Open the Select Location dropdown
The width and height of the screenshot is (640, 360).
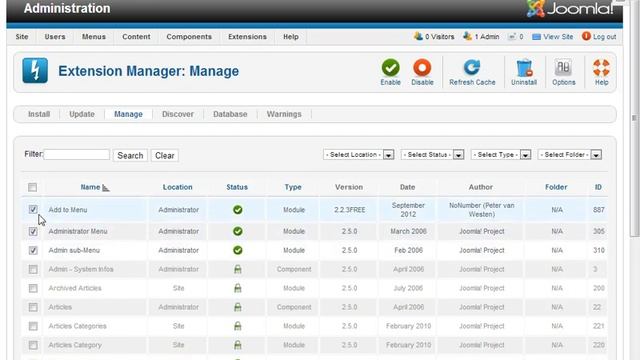pos(358,155)
